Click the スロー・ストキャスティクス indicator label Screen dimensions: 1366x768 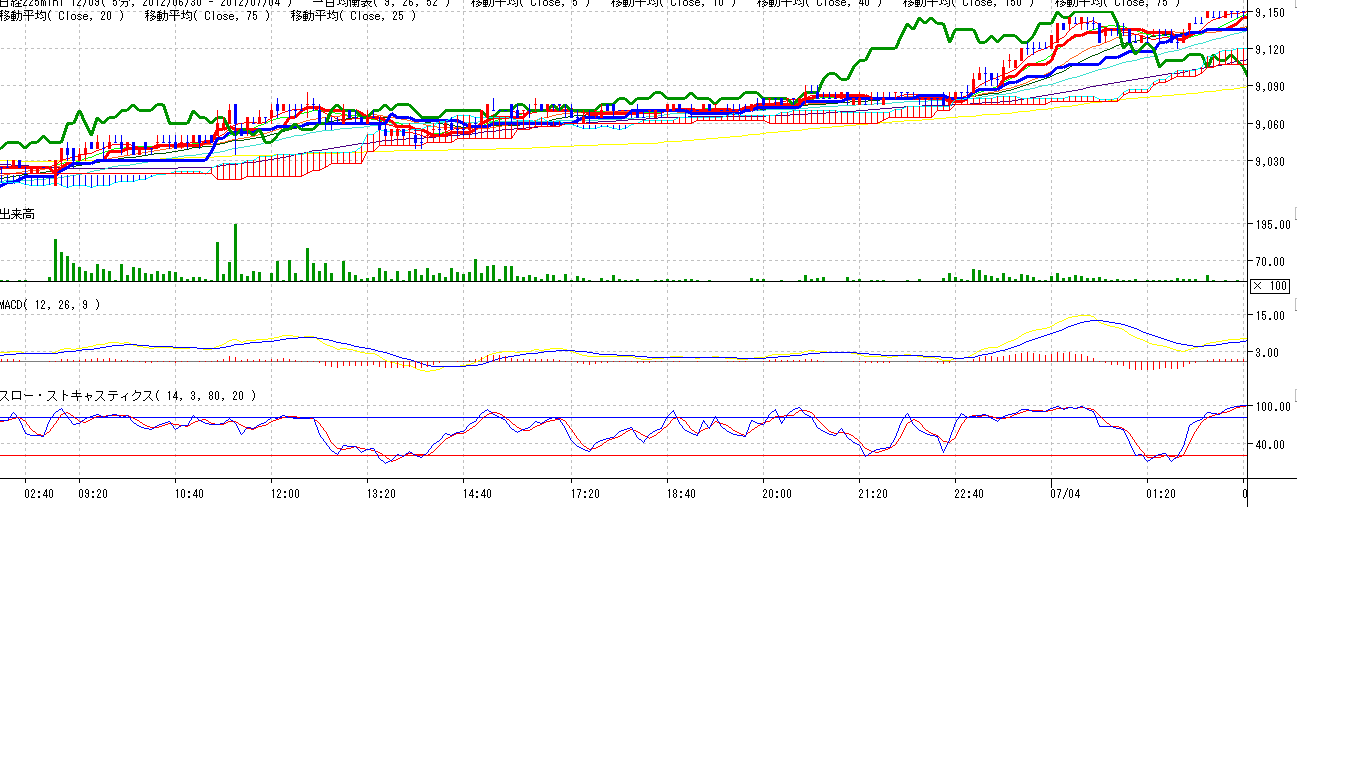[128, 396]
